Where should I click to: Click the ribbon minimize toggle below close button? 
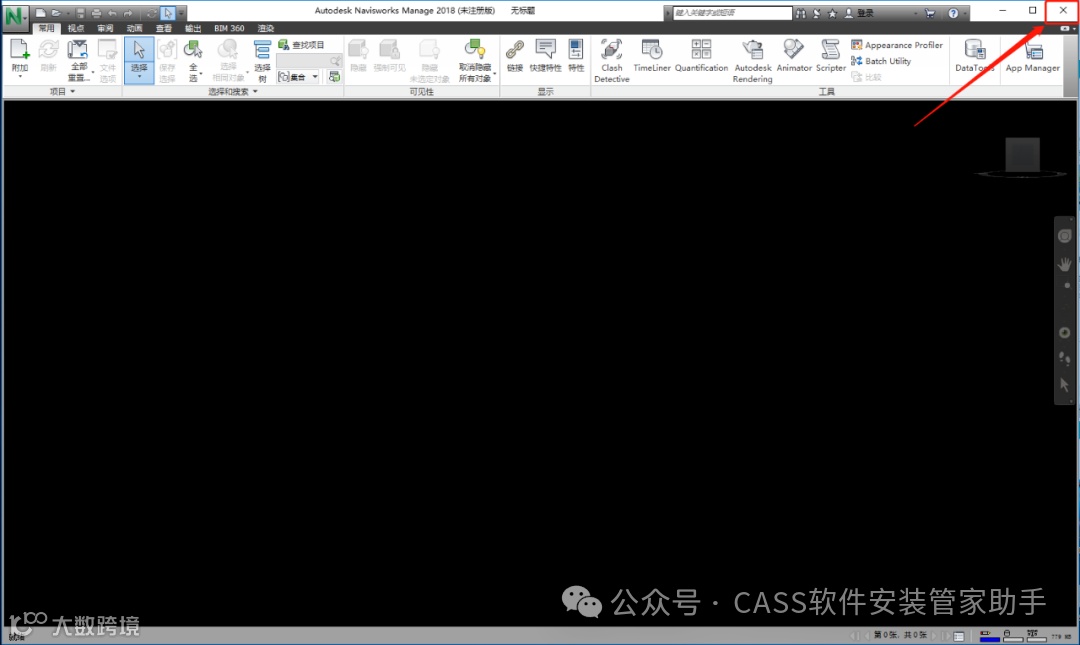coord(1065,28)
